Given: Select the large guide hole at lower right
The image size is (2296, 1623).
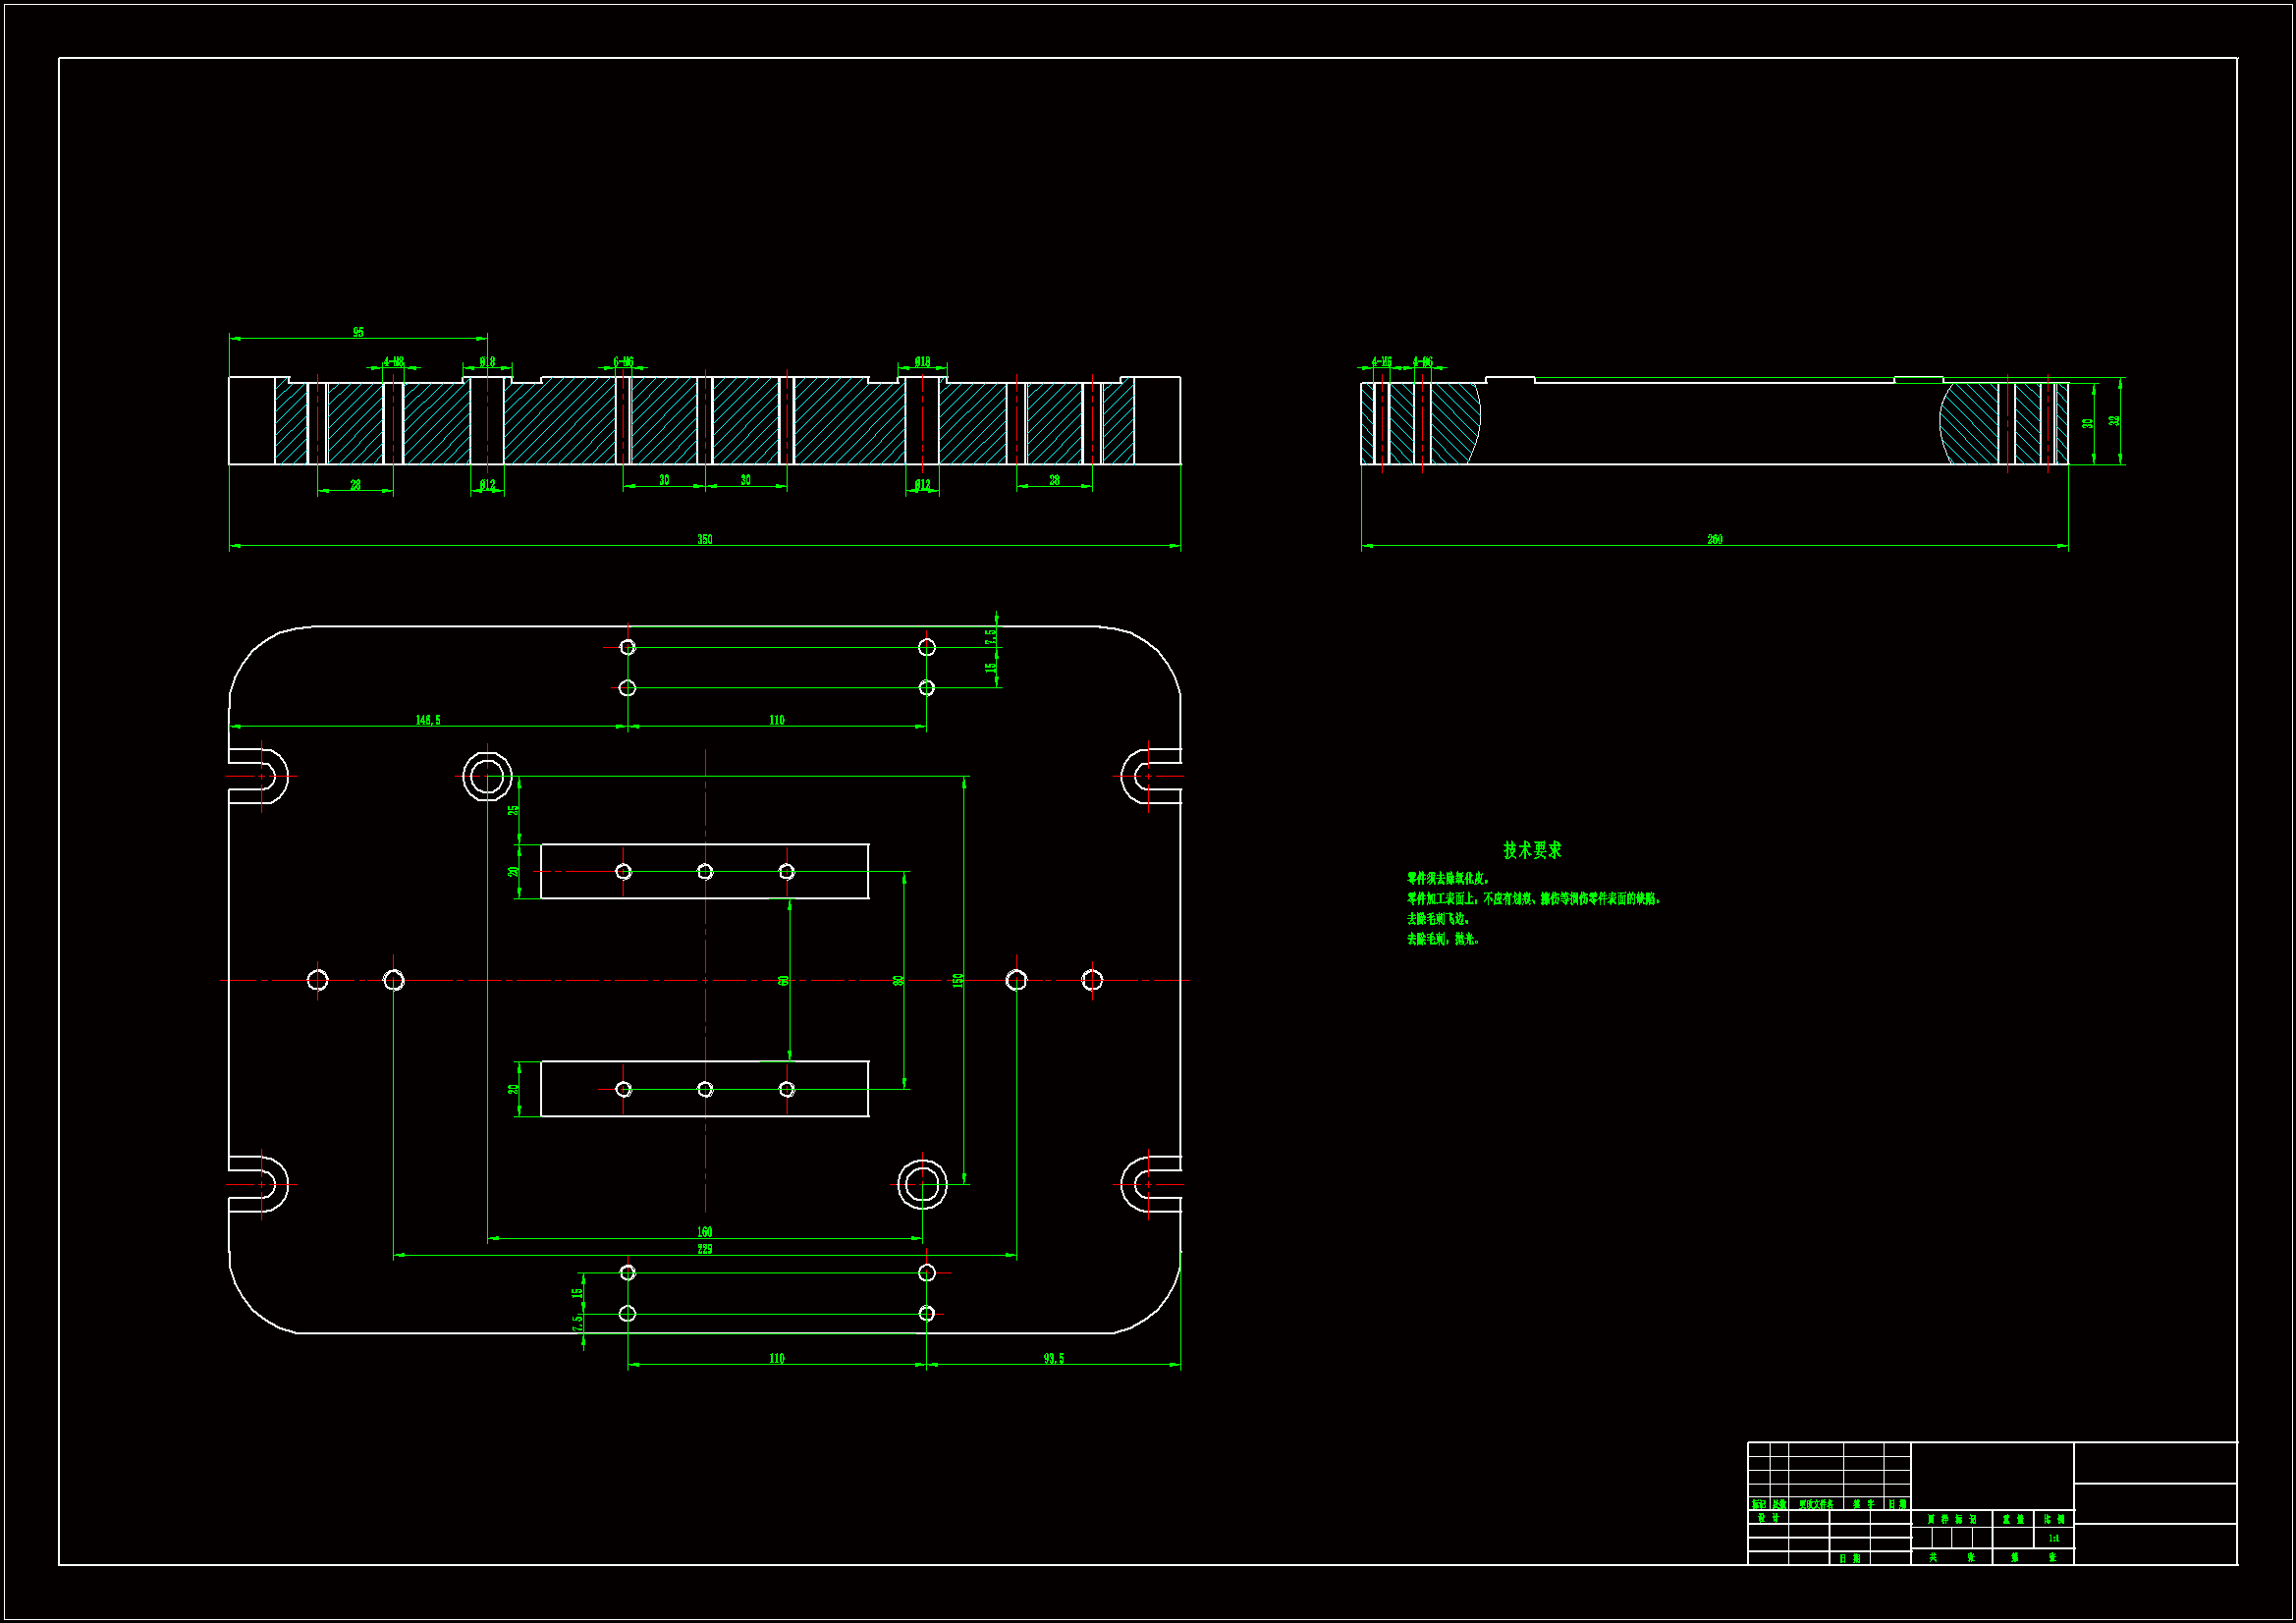Looking at the screenshot, I should pos(921,1184).
